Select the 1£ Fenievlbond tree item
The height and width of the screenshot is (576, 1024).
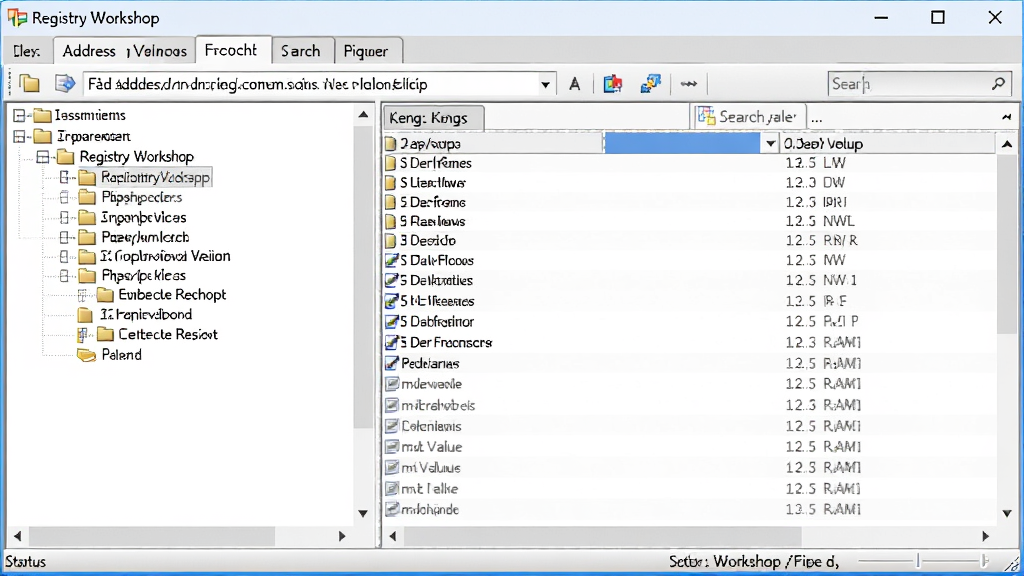pos(146,315)
